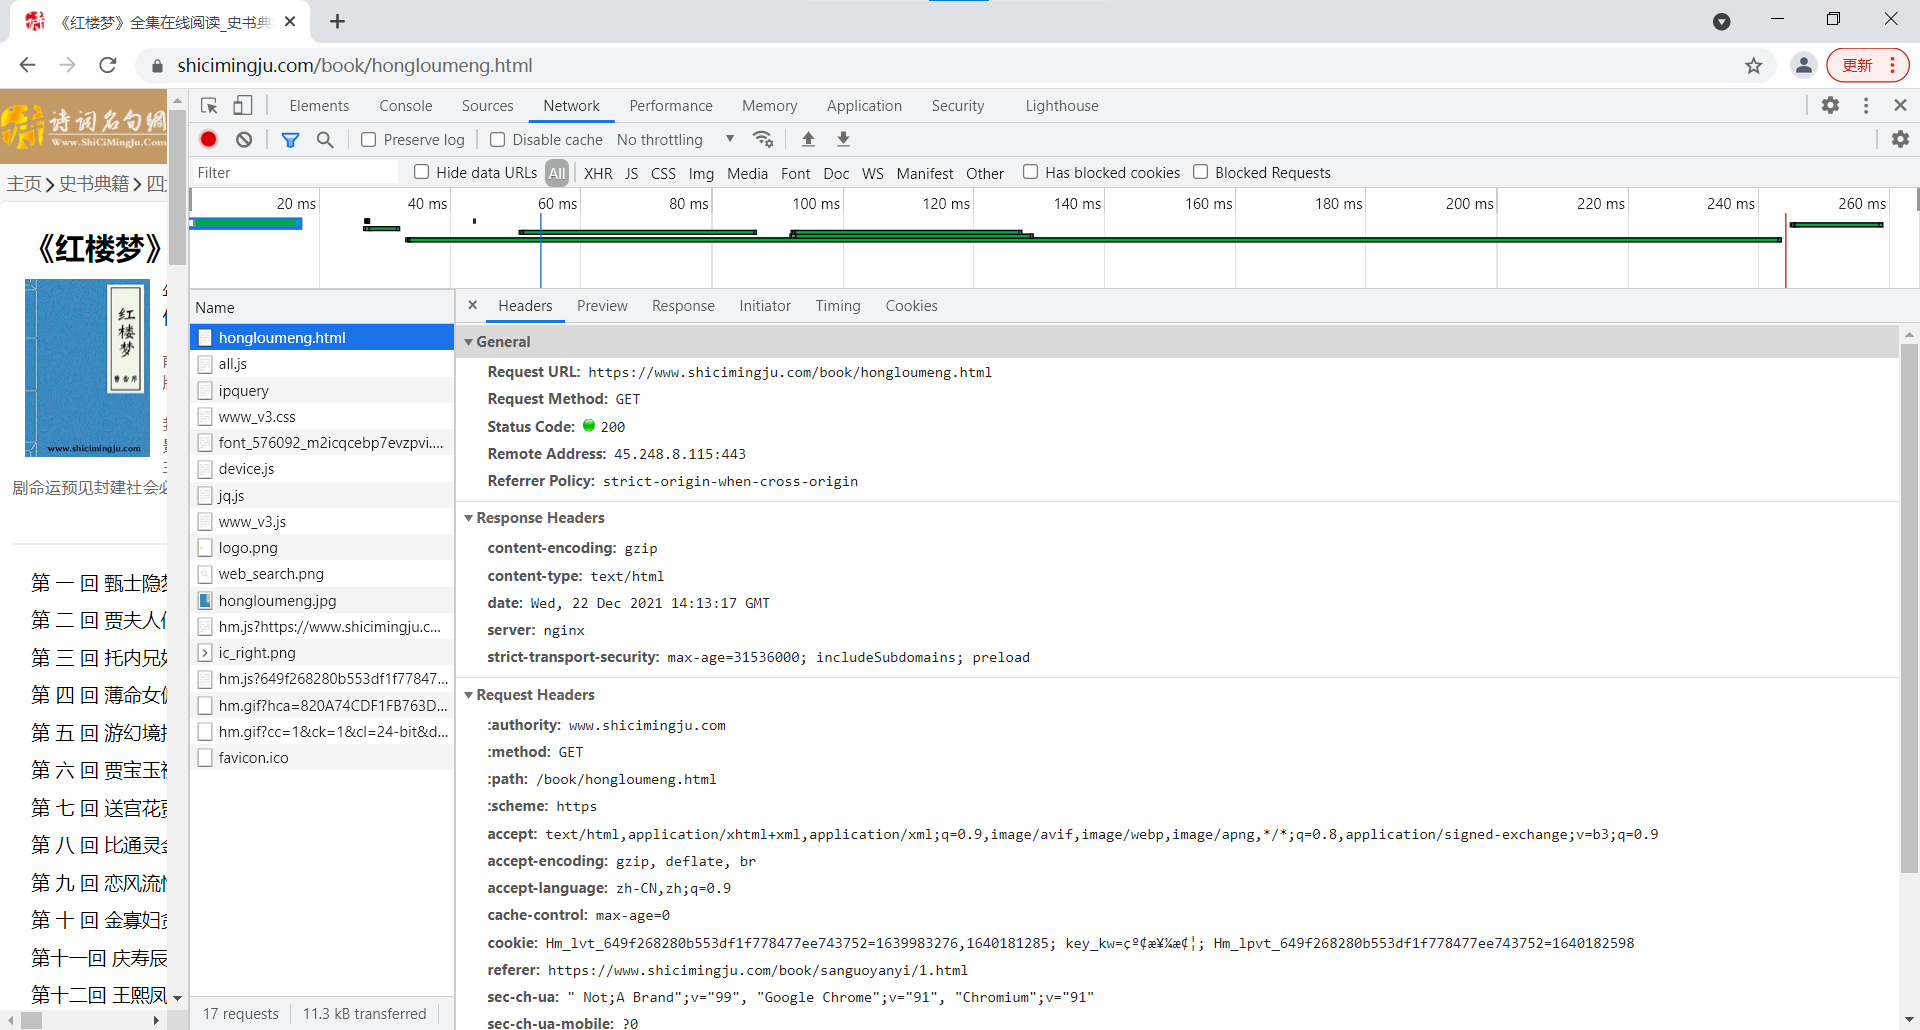The image size is (1920, 1030).
Task: Collapse the Response Headers section
Action: point(468,518)
